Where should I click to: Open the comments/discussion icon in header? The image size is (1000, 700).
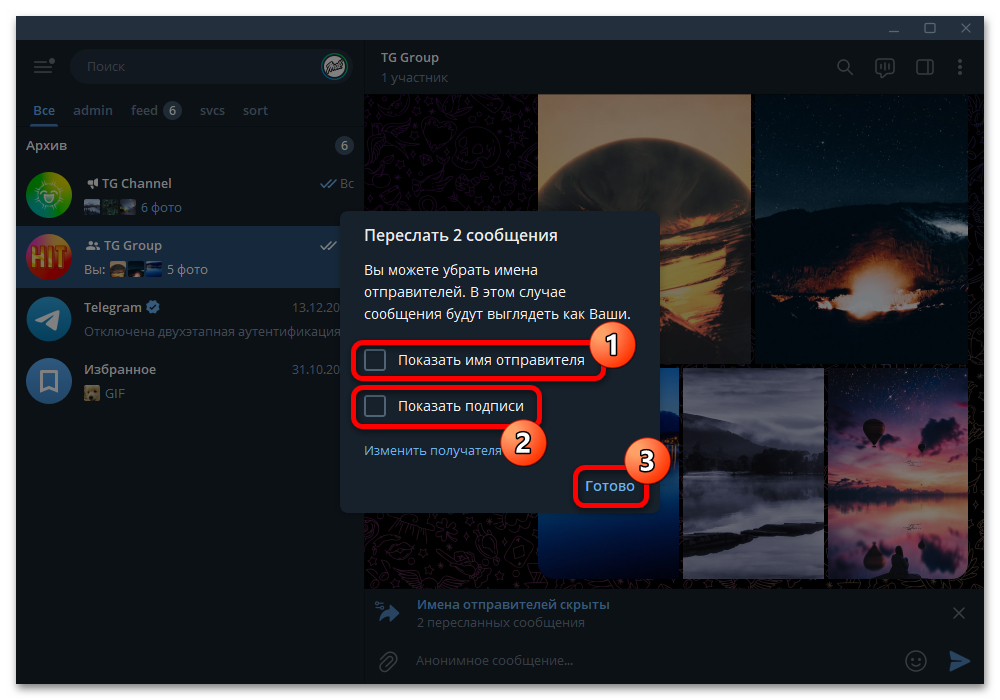885,68
